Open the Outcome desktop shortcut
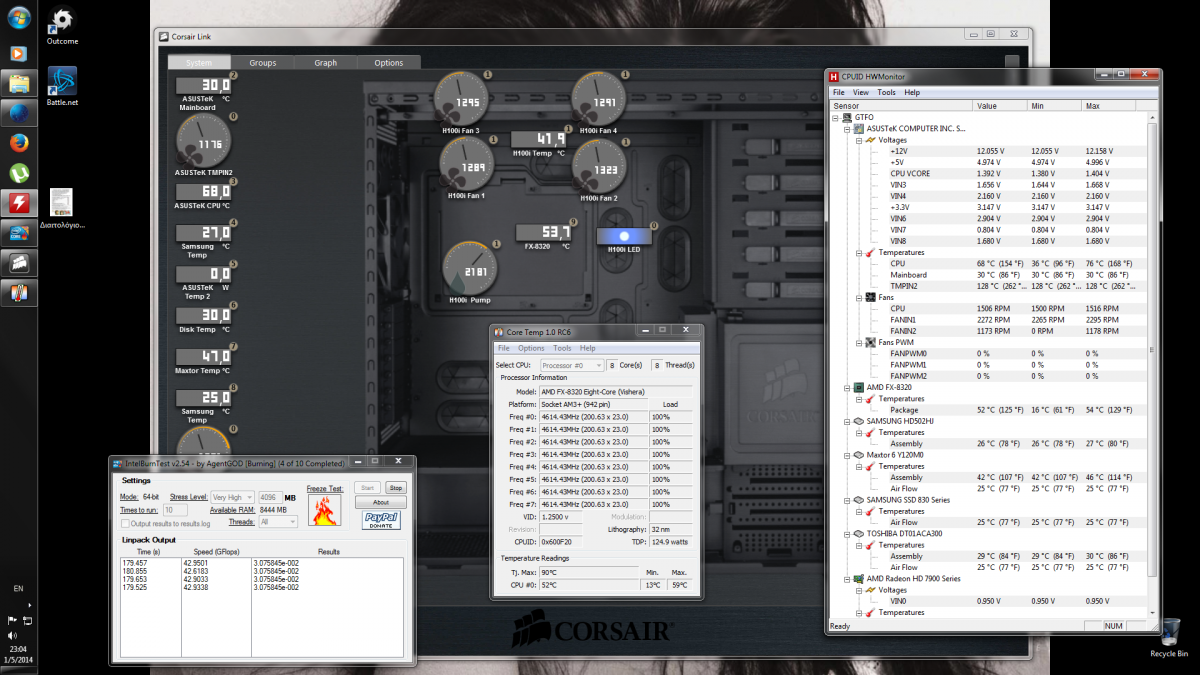This screenshot has height=675, width=1200. point(62,27)
